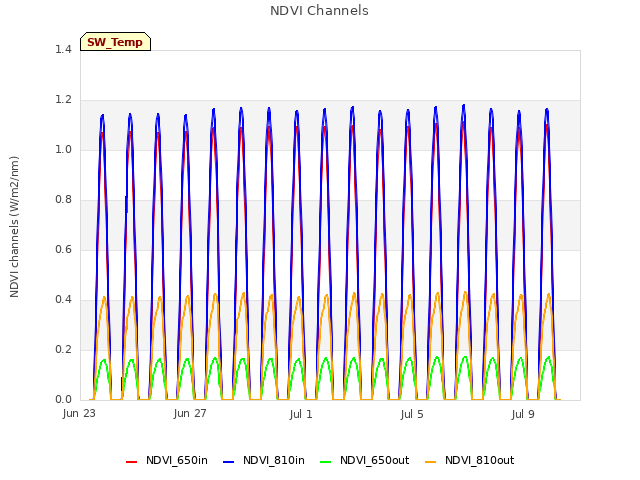
Task: Click the Jul 5 x-axis label
Action: tap(412, 414)
